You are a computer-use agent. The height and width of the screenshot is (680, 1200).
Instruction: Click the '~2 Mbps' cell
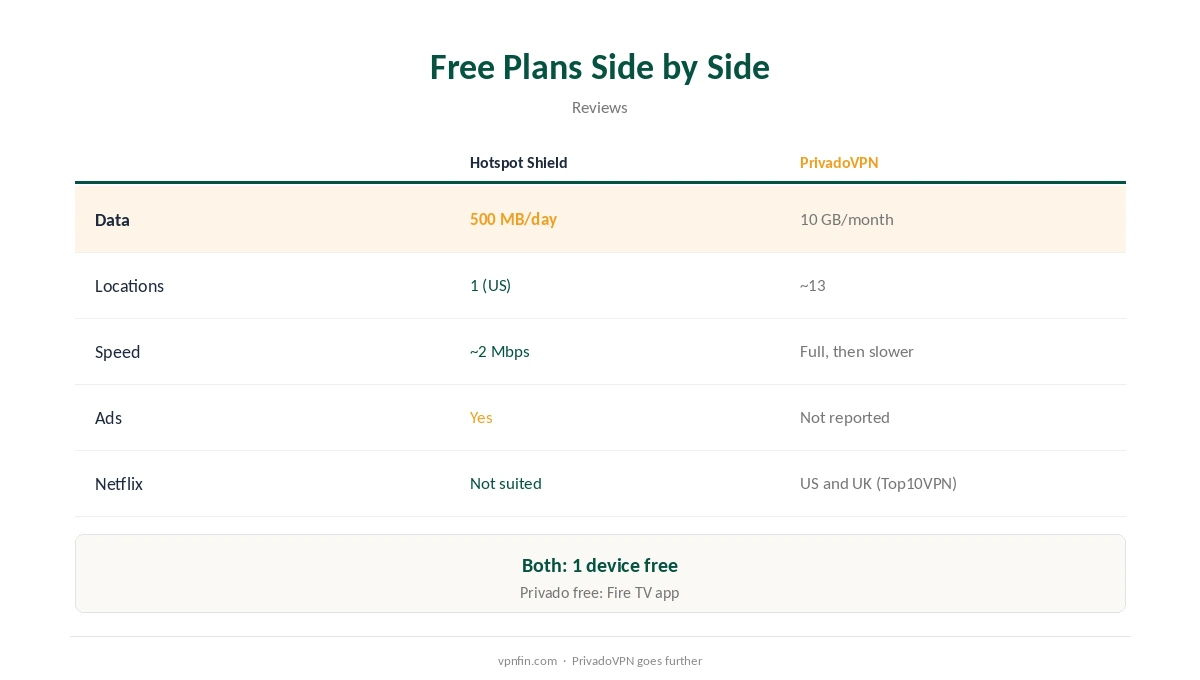click(500, 351)
